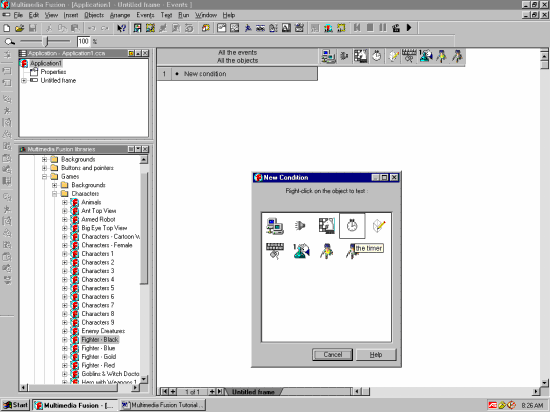
Task: Collapse the Characters folder
Action: point(54,194)
